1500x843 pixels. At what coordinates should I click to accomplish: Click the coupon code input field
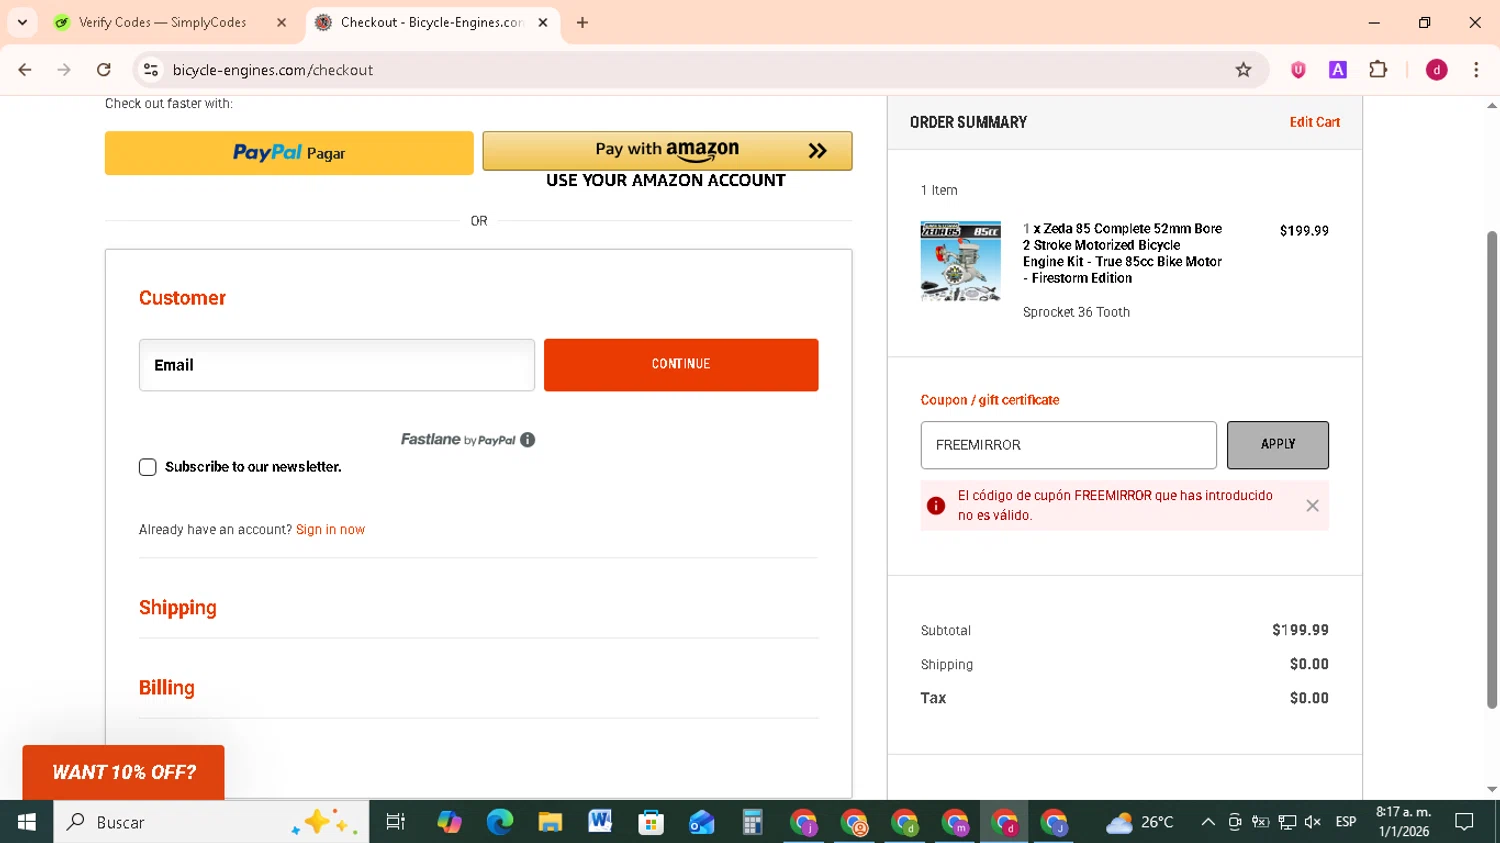1068,445
